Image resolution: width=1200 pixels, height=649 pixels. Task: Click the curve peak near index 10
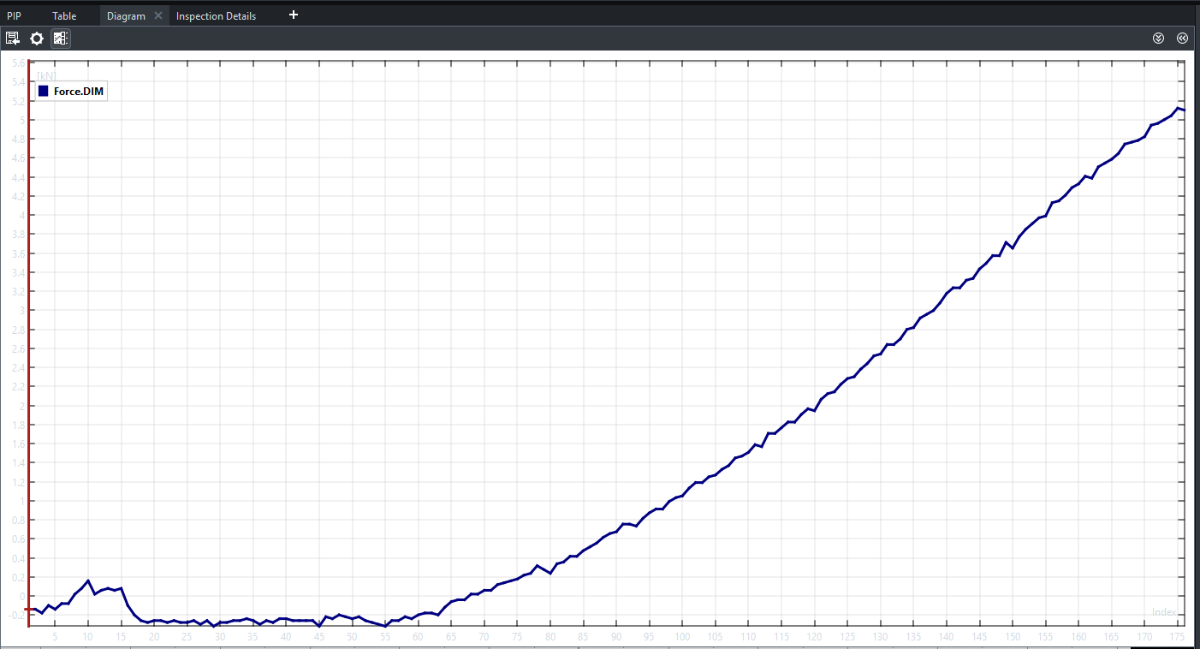88,581
